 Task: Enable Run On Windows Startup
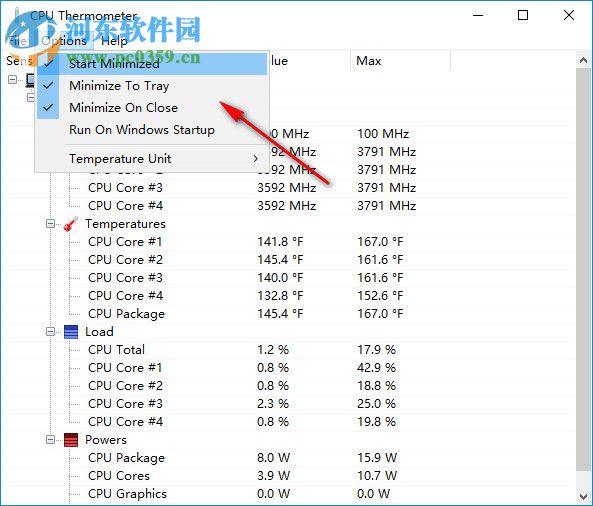pyautogui.click(x=152, y=130)
